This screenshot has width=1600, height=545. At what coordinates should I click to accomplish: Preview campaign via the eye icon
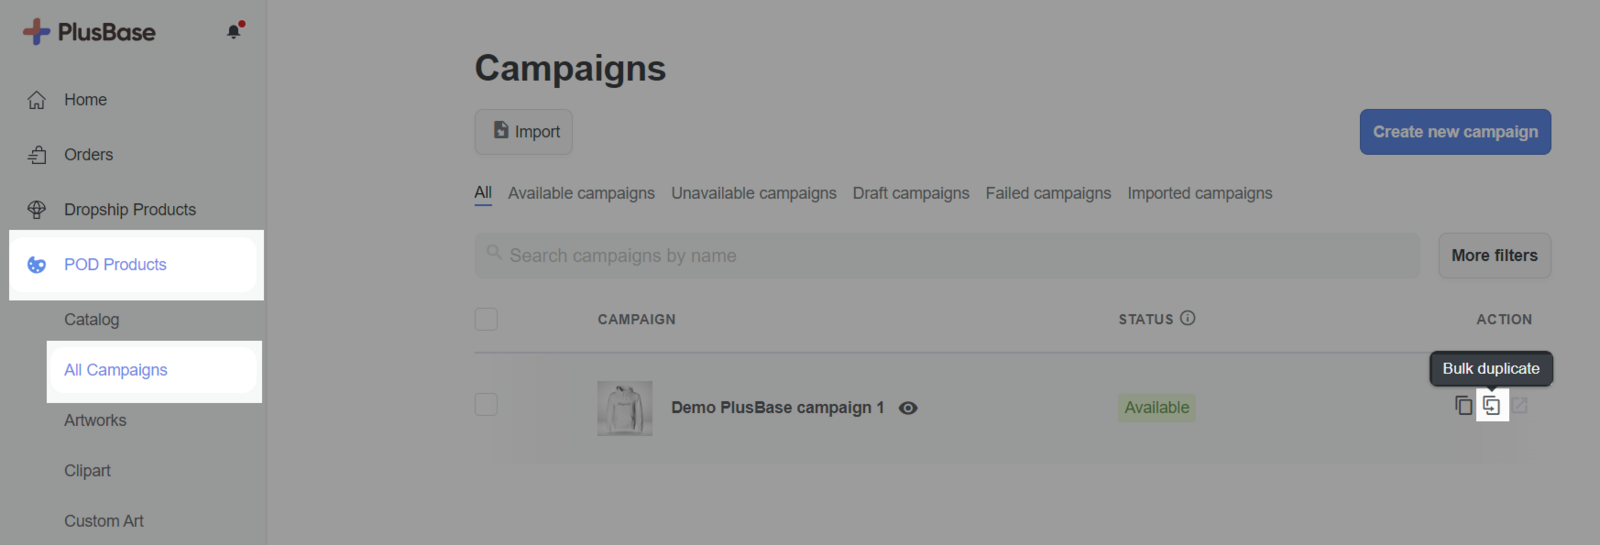(x=908, y=408)
